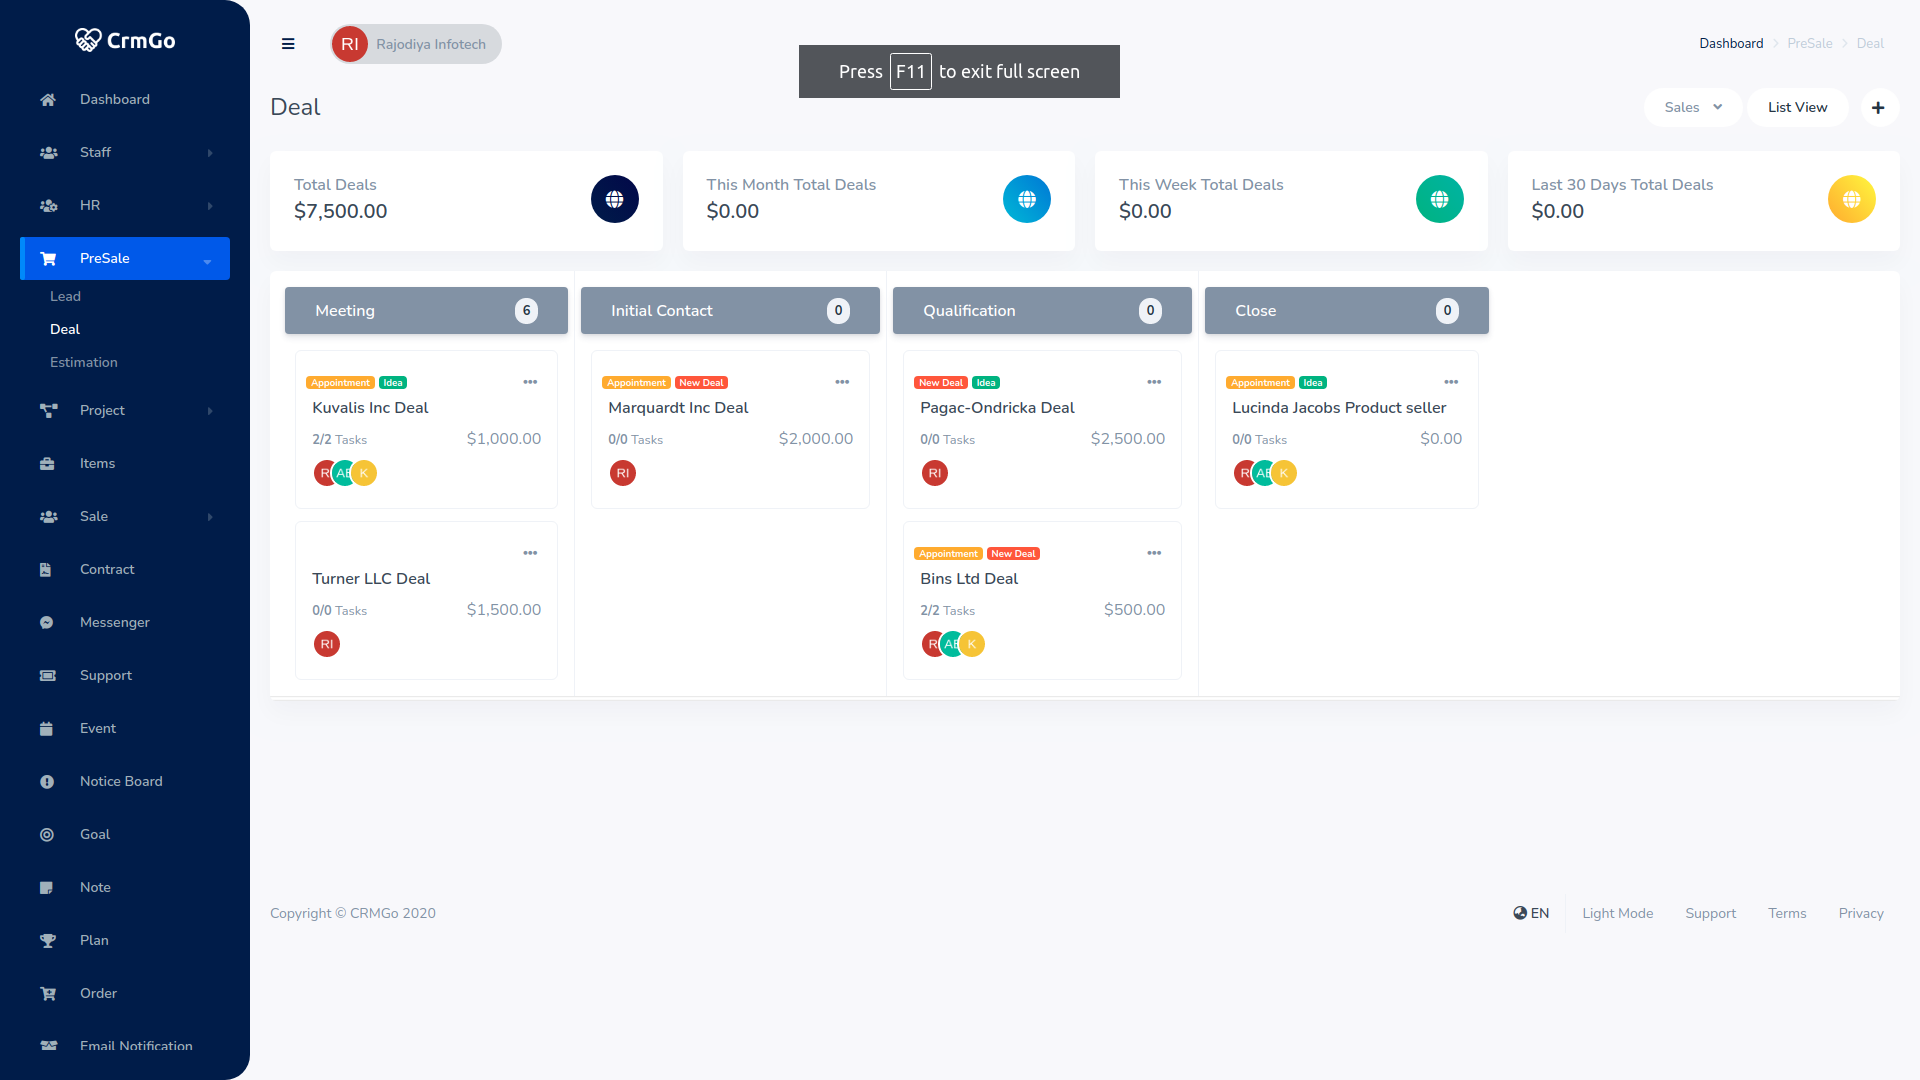
Task: Switch to List View
Action: coord(1797,108)
